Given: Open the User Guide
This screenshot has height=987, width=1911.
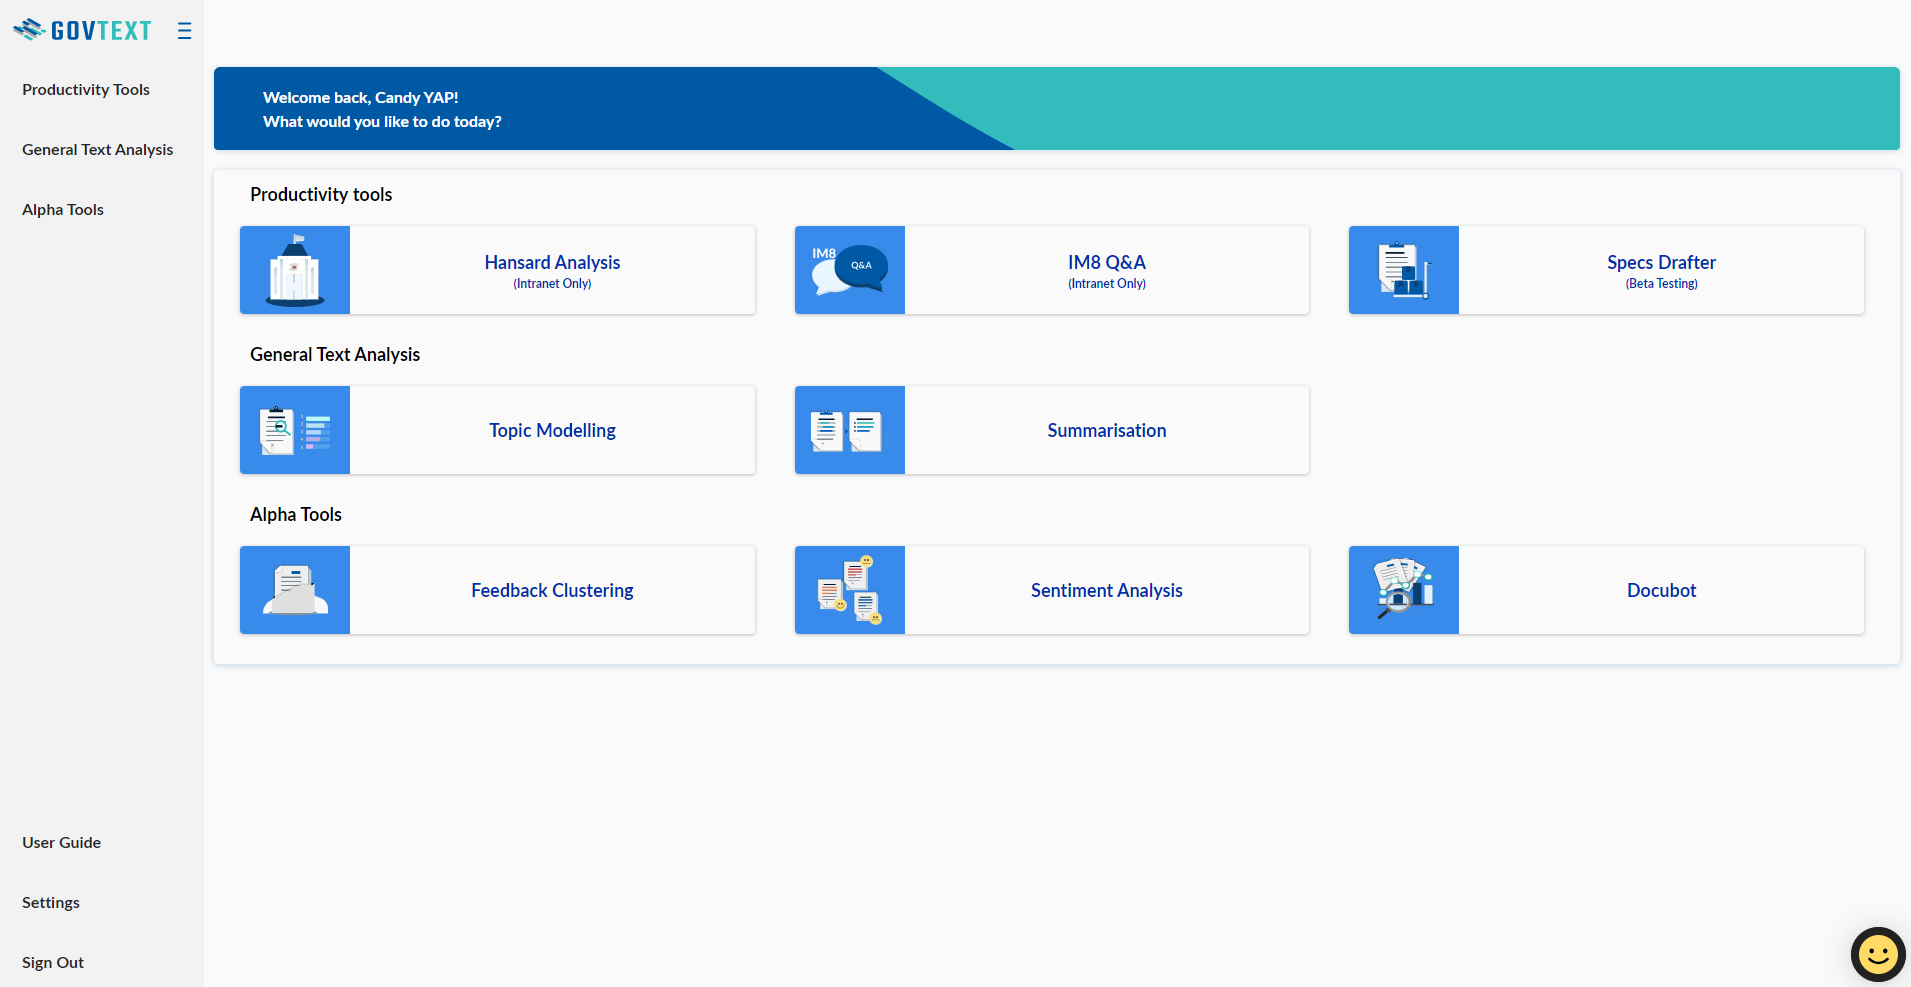Looking at the screenshot, I should tap(61, 842).
